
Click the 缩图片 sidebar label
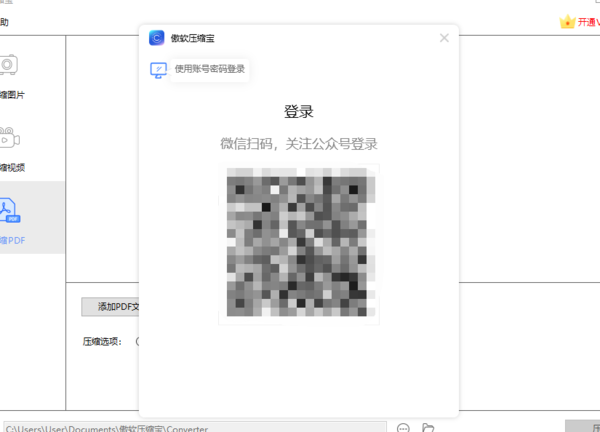point(12,95)
